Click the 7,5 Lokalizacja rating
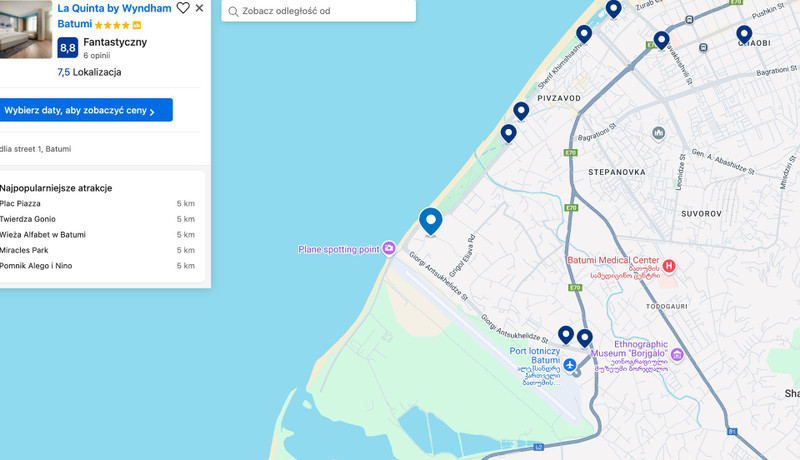Image resolution: width=800 pixels, height=460 pixels. [x=89, y=72]
